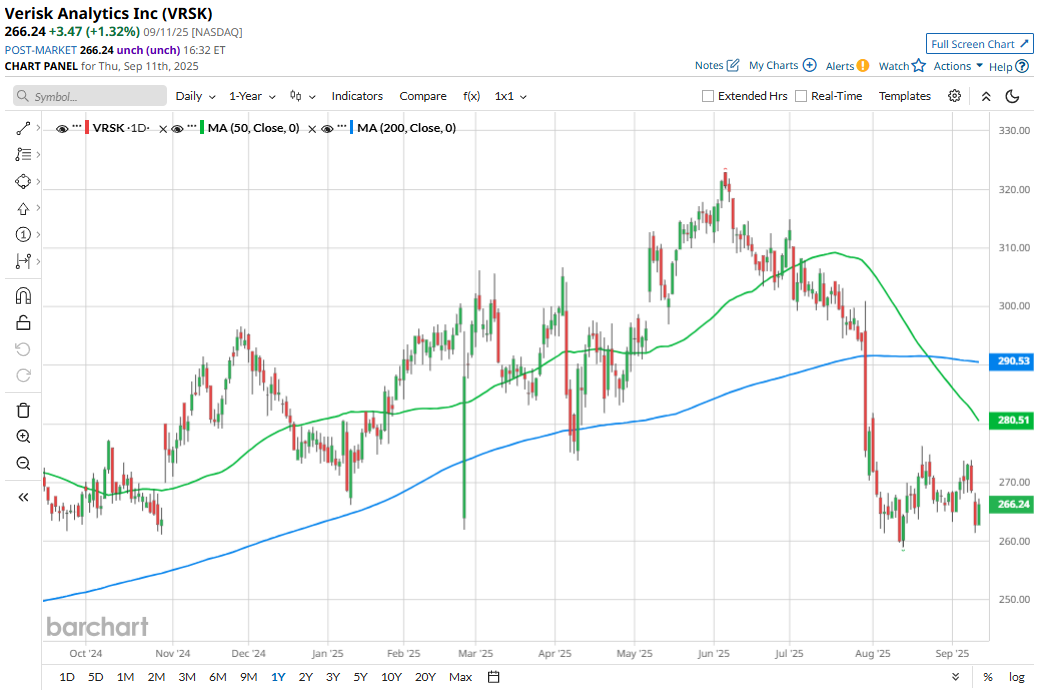Select the 5Y time range
Screen dimensions: 1039x695
coord(360,676)
